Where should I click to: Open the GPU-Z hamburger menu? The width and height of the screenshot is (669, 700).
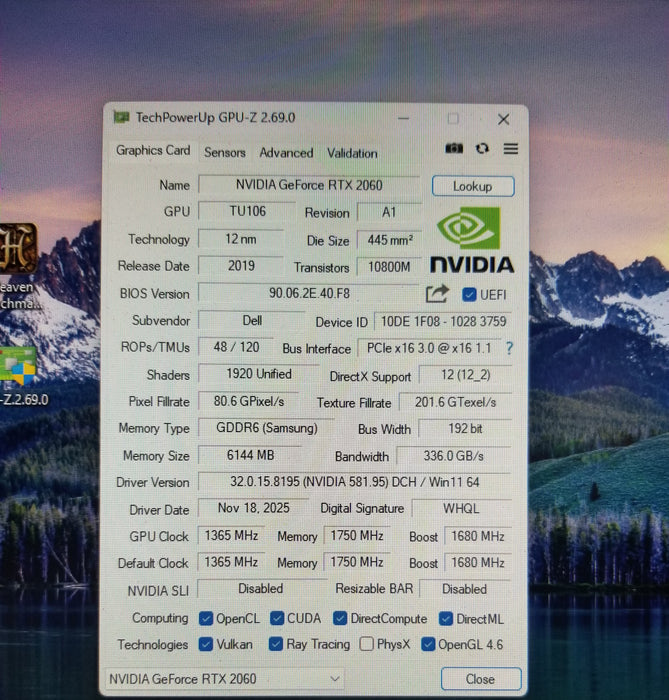[x=511, y=149]
